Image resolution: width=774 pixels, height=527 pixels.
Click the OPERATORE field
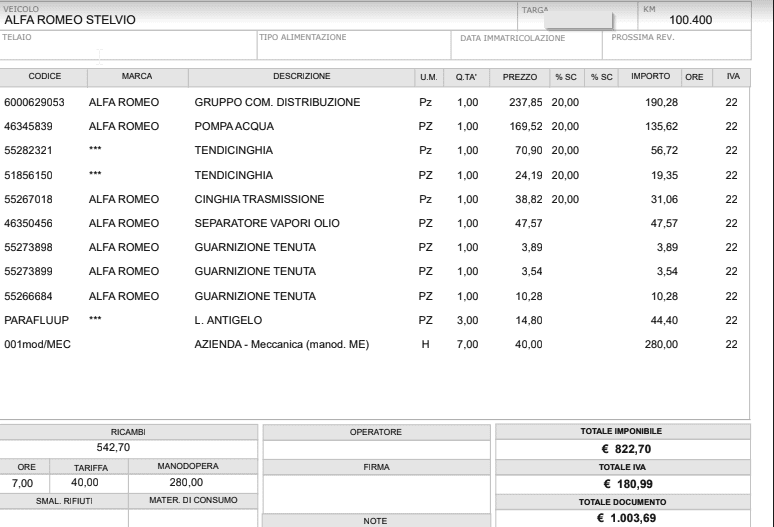click(x=375, y=449)
